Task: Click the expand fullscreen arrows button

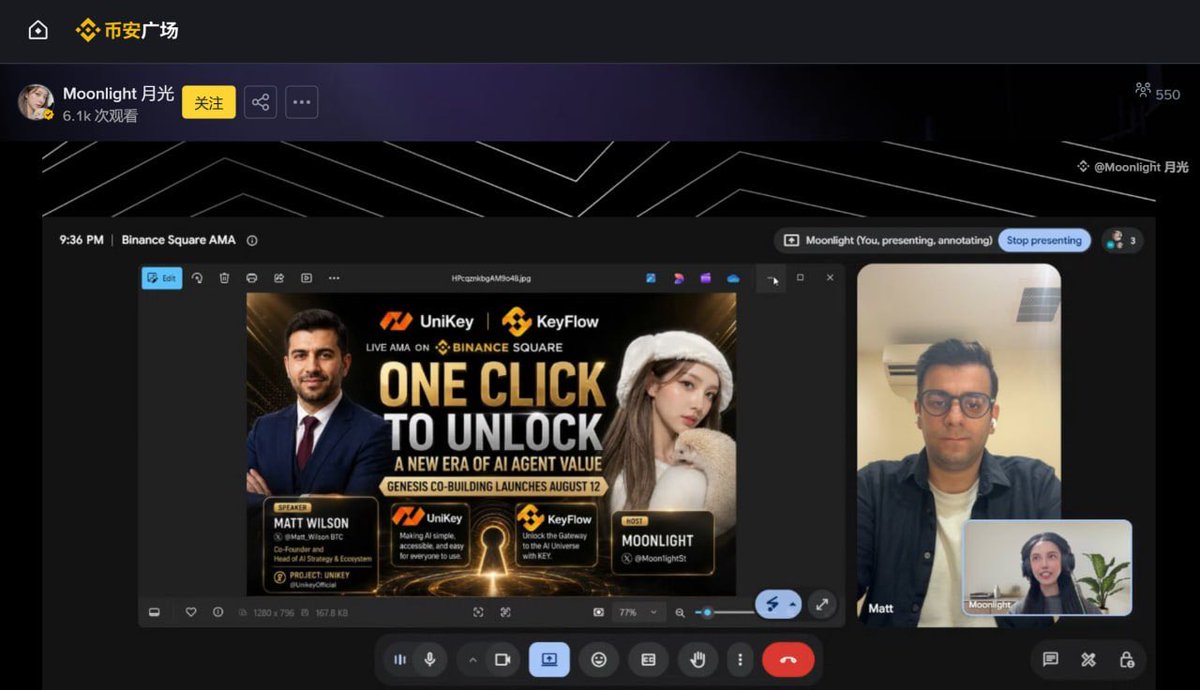Action: [x=821, y=604]
